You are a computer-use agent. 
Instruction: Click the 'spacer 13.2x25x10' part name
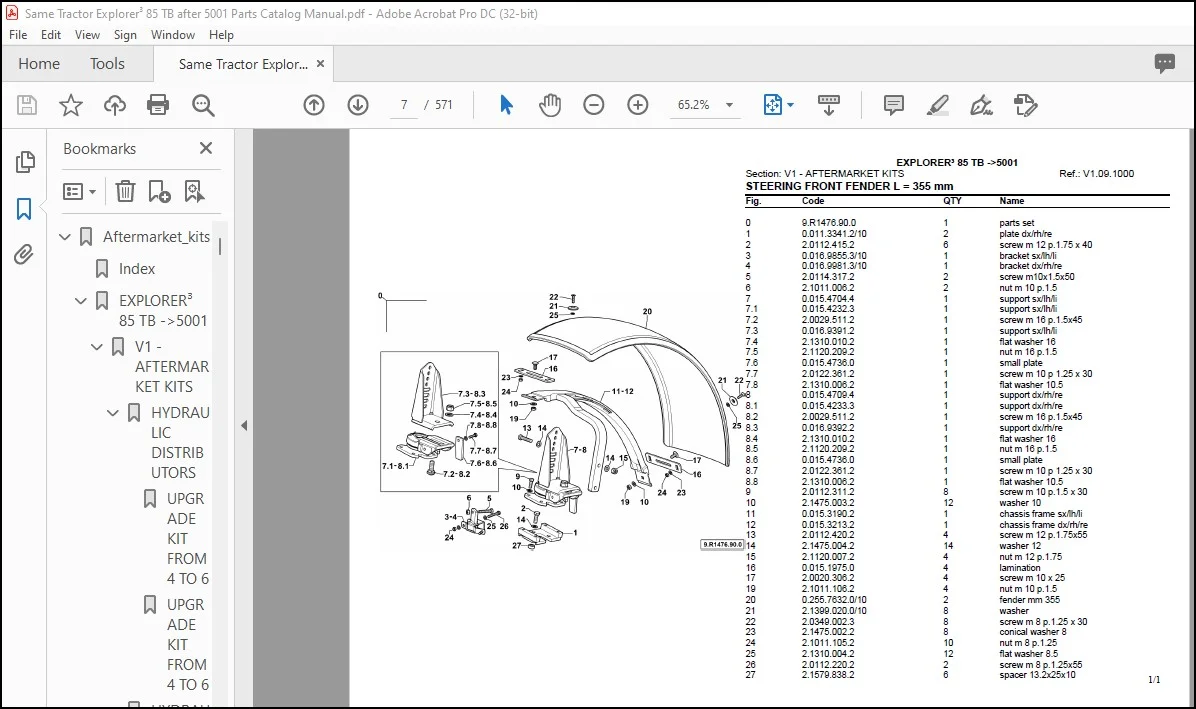[1037, 675]
